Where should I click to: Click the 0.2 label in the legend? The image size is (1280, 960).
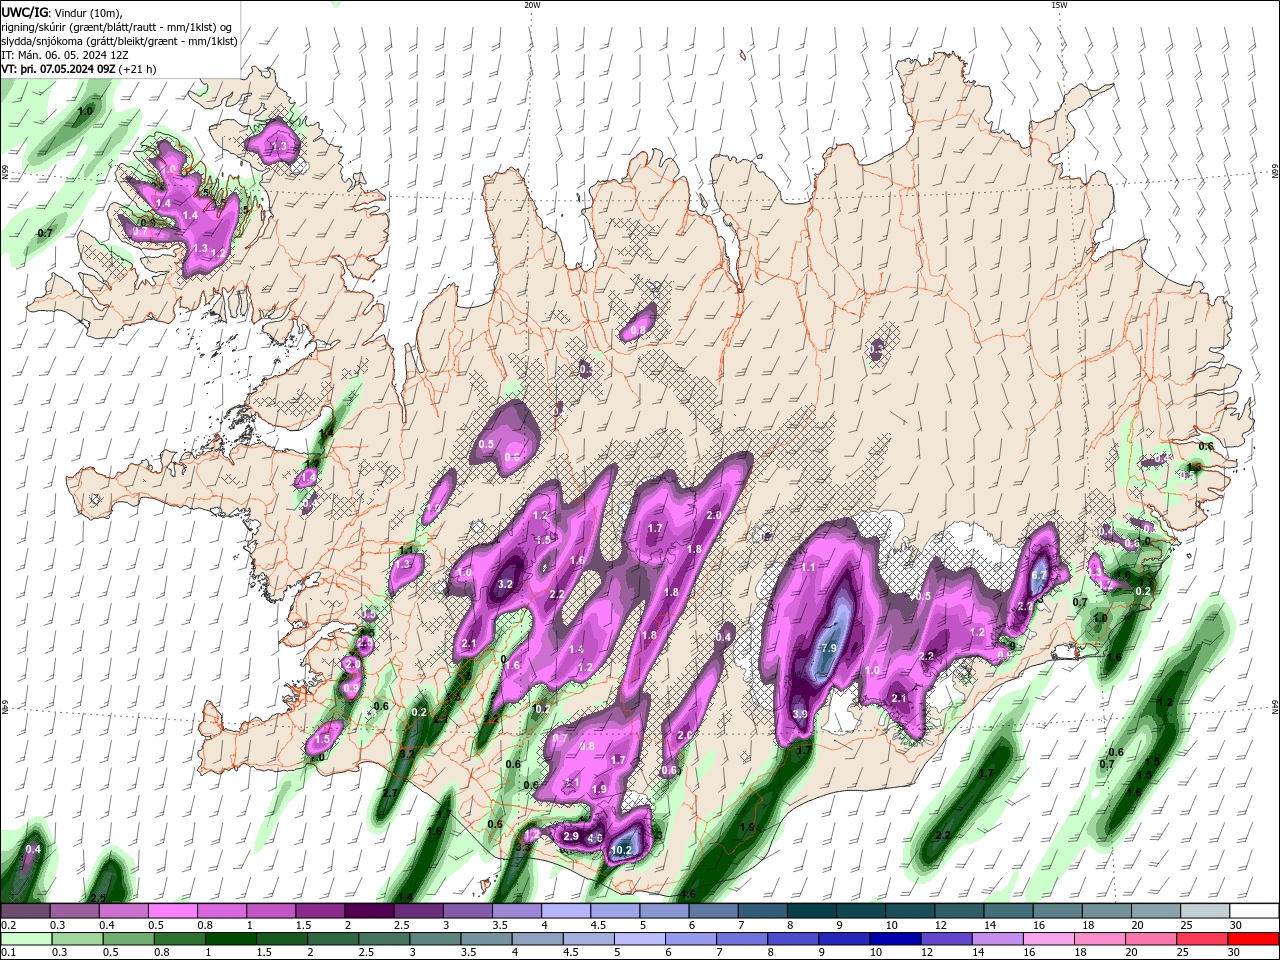[8, 925]
